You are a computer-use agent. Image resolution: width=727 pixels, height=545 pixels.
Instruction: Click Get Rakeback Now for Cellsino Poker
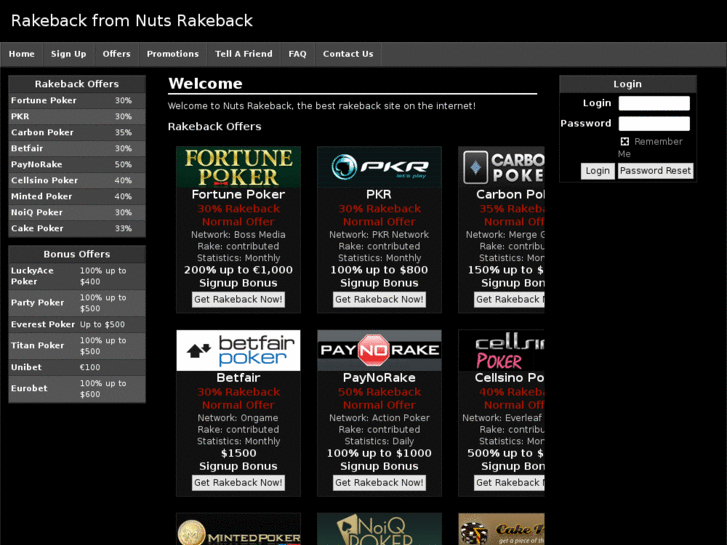click(x=510, y=483)
